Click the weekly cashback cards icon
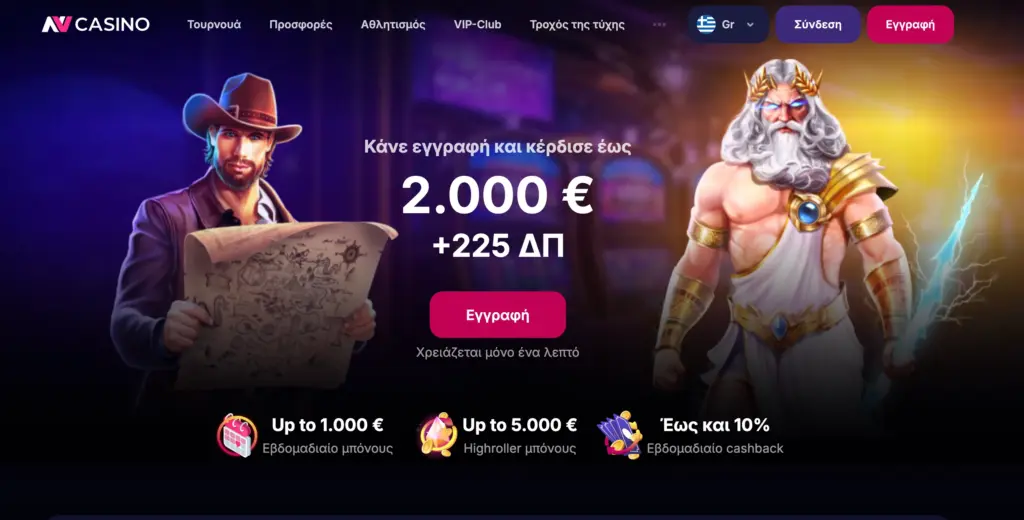This screenshot has width=1024, height=520. (x=620, y=434)
